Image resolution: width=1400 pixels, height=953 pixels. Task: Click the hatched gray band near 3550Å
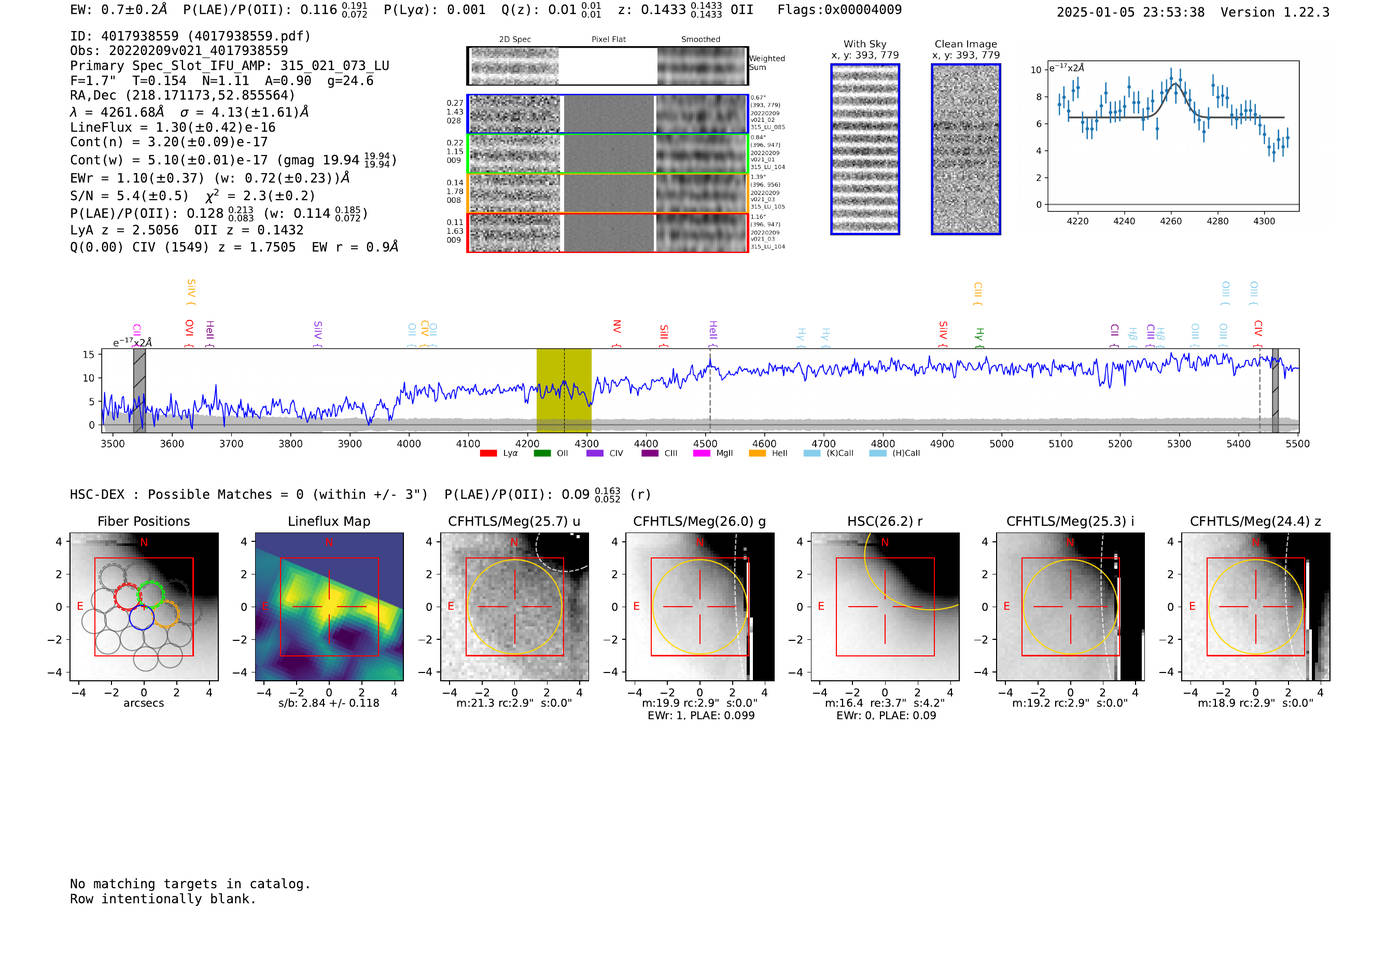click(x=139, y=390)
